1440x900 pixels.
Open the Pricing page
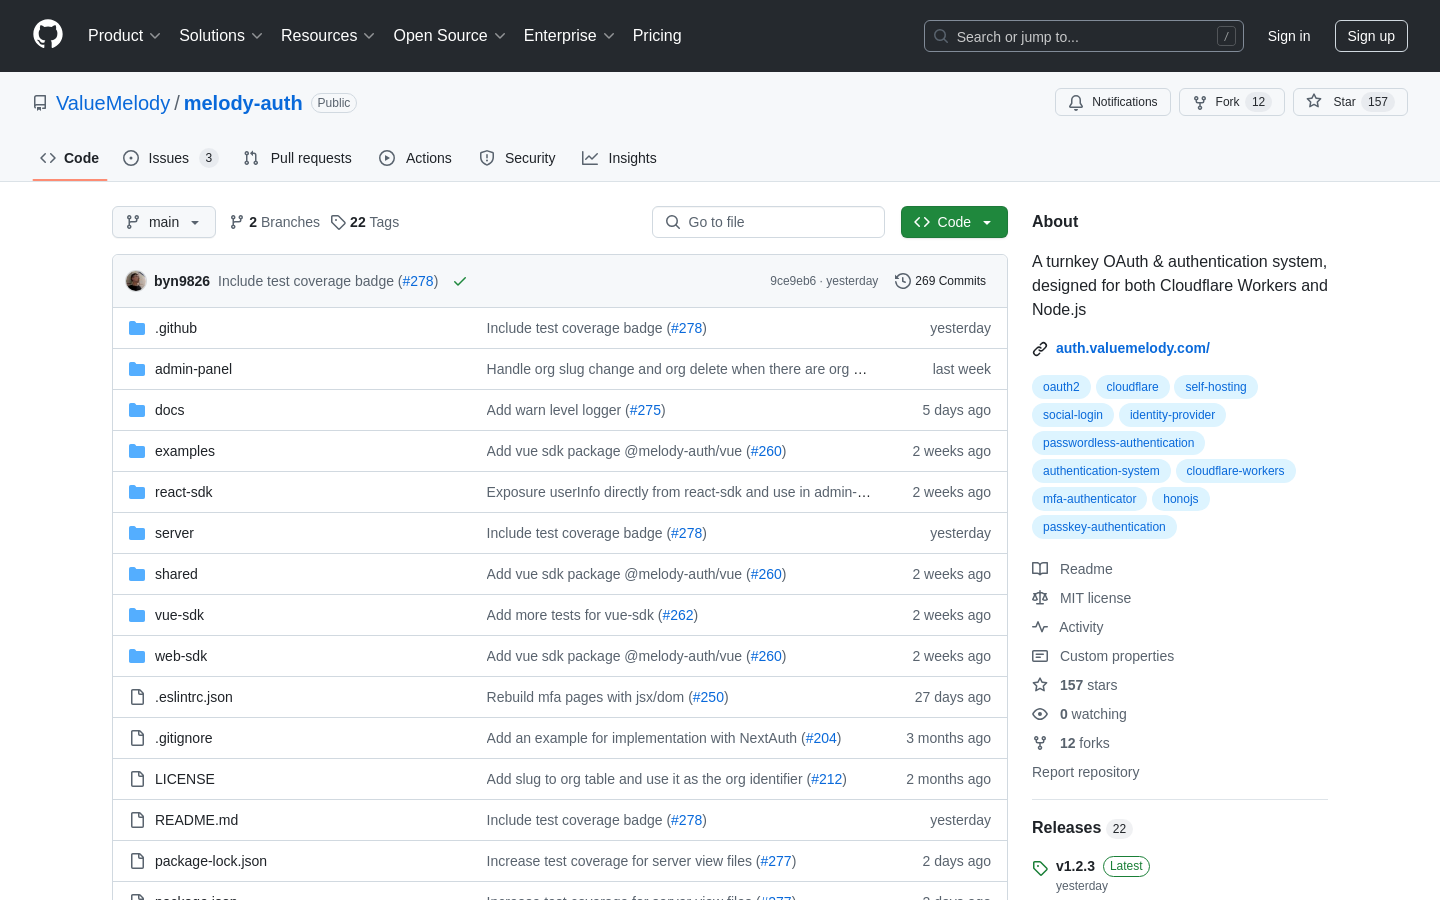coord(657,35)
